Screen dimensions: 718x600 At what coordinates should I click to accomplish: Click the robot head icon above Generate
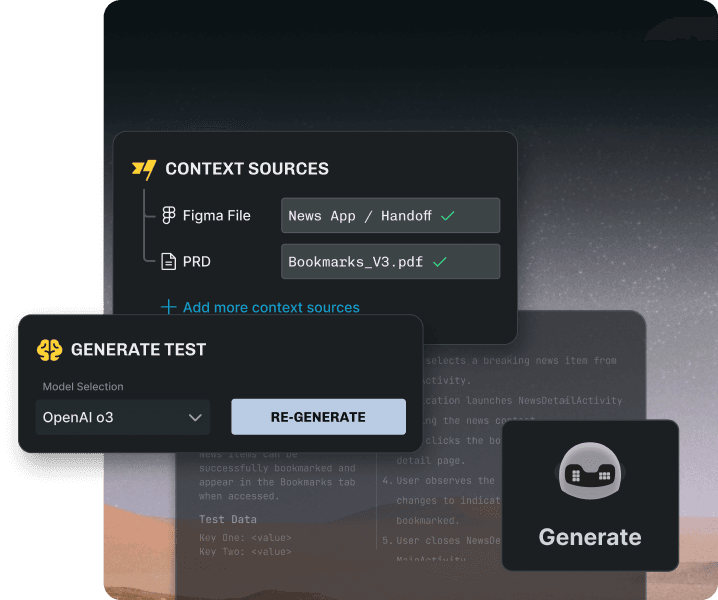click(590, 471)
